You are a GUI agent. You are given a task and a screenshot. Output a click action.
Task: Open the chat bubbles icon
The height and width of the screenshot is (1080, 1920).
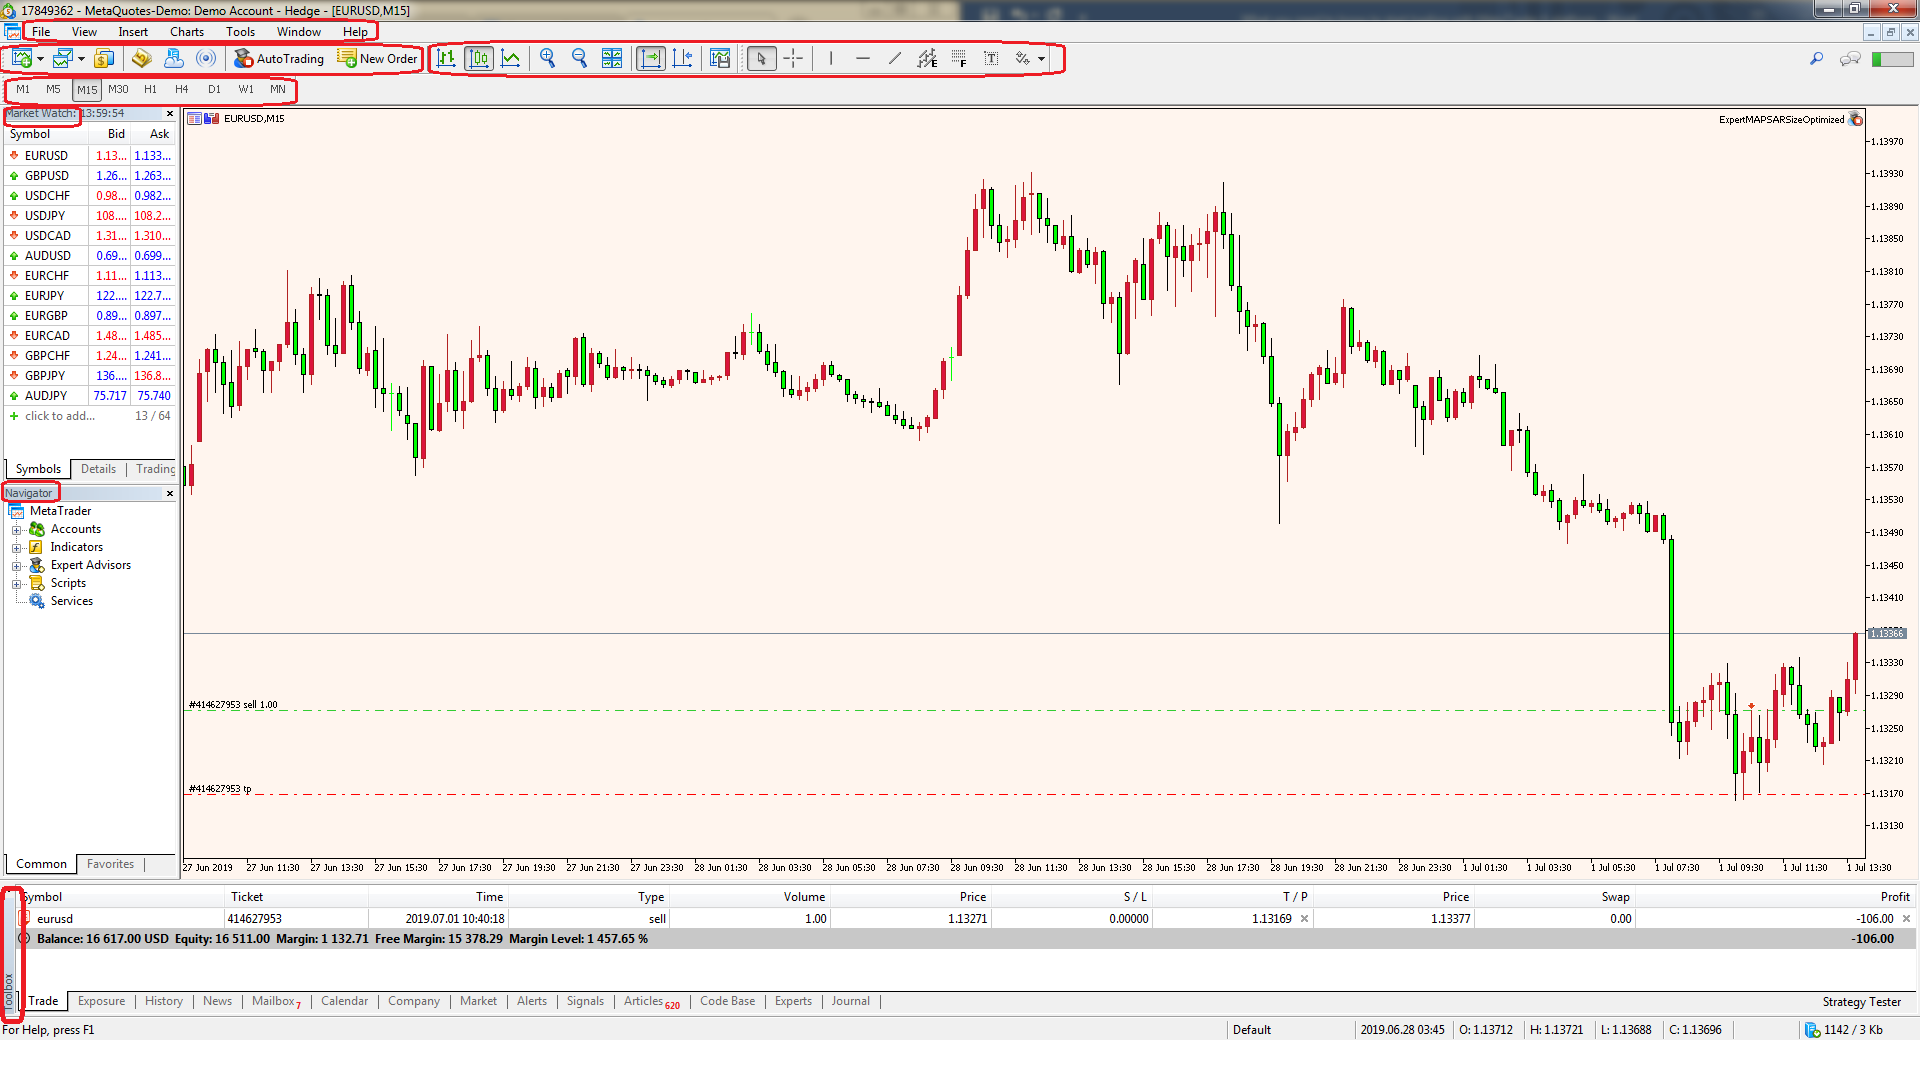tap(1850, 59)
